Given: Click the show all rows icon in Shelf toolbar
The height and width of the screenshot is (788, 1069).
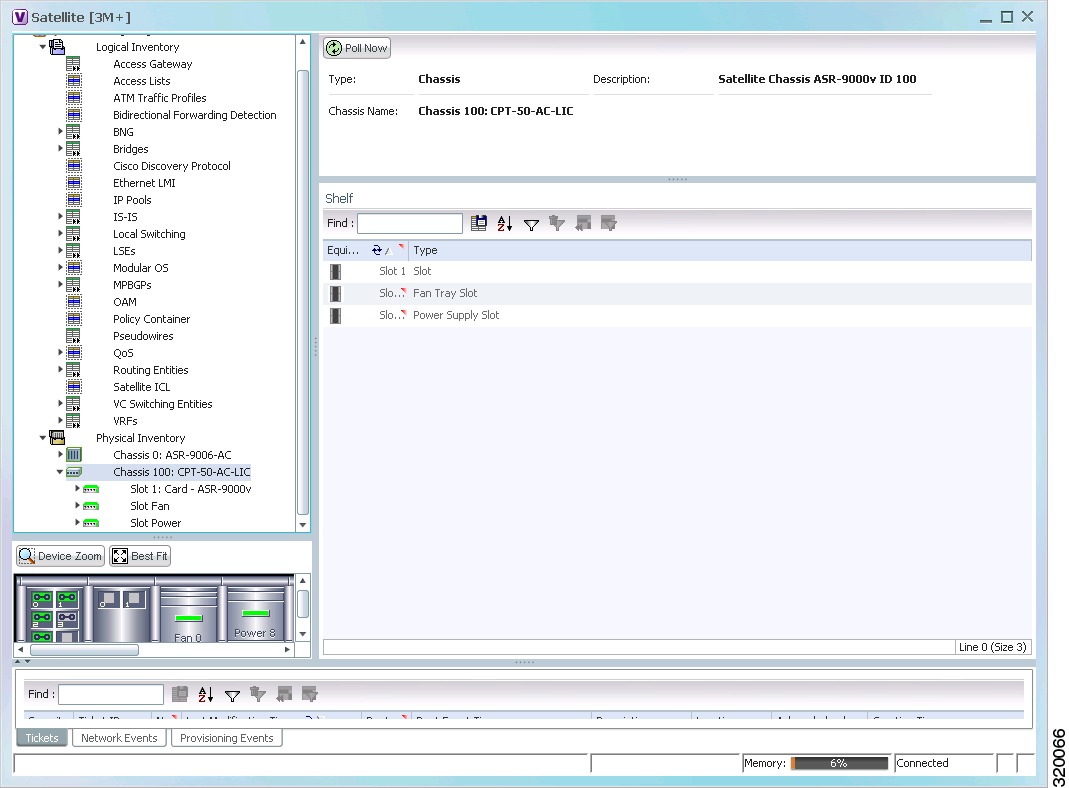Looking at the screenshot, I should 583,223.
